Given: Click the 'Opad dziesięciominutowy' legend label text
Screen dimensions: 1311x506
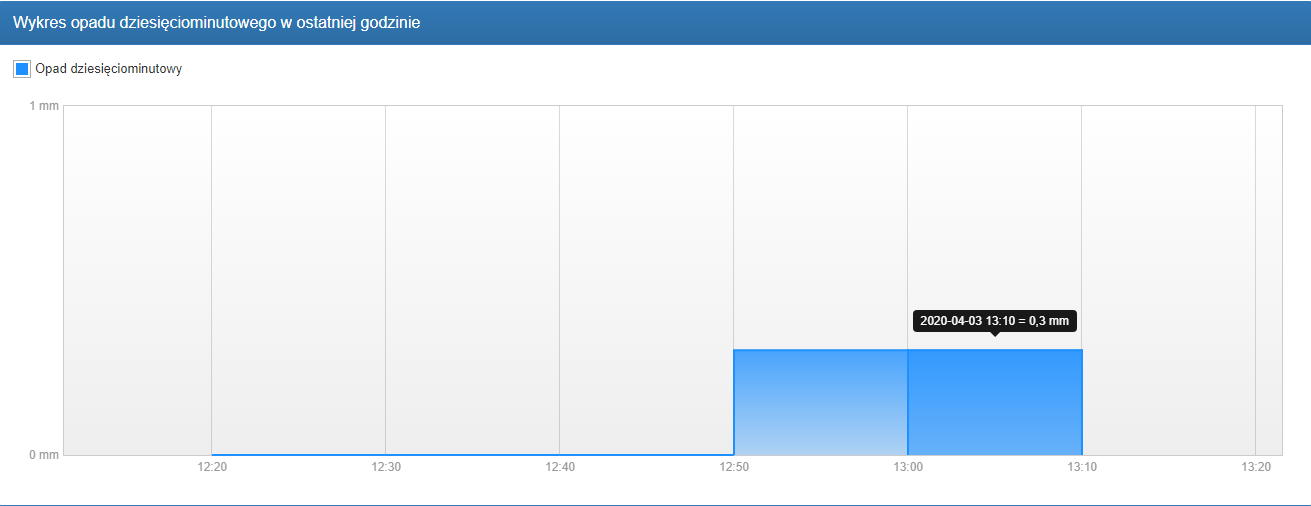Looking at the screenshot, I should (x=108, y=69).
